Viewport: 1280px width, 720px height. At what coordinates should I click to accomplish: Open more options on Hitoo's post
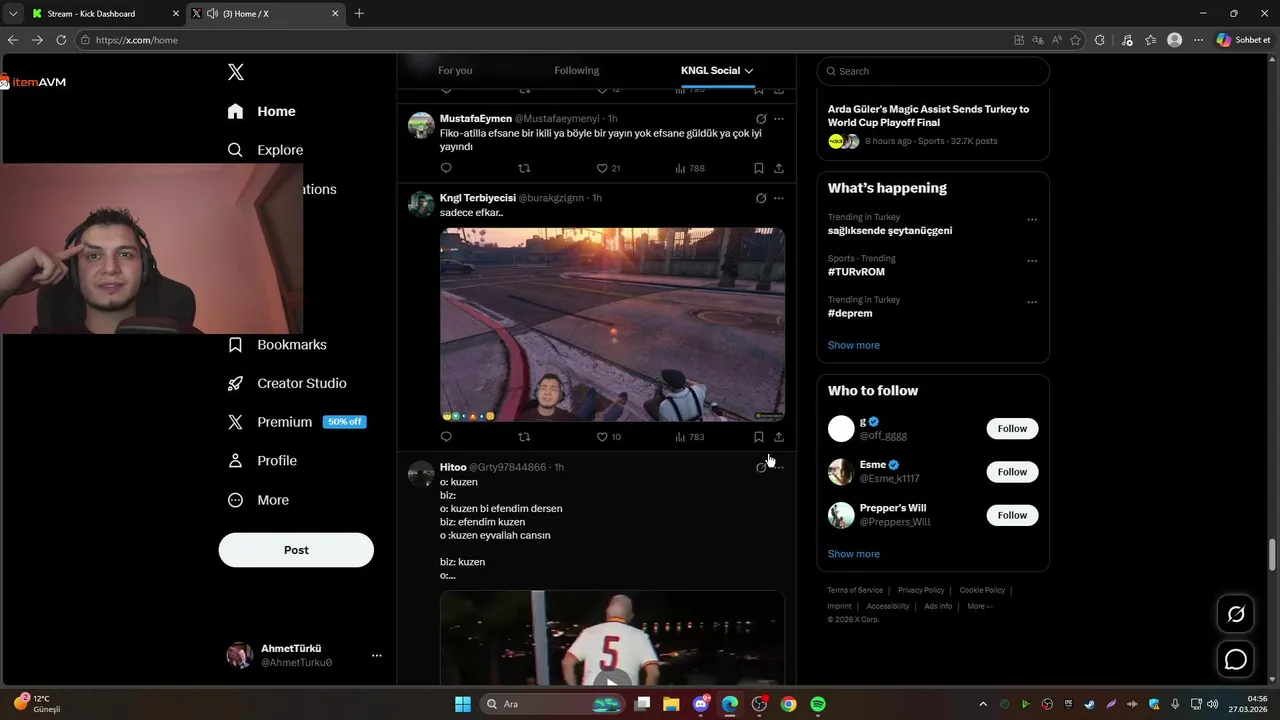click(x=779, y=467)
